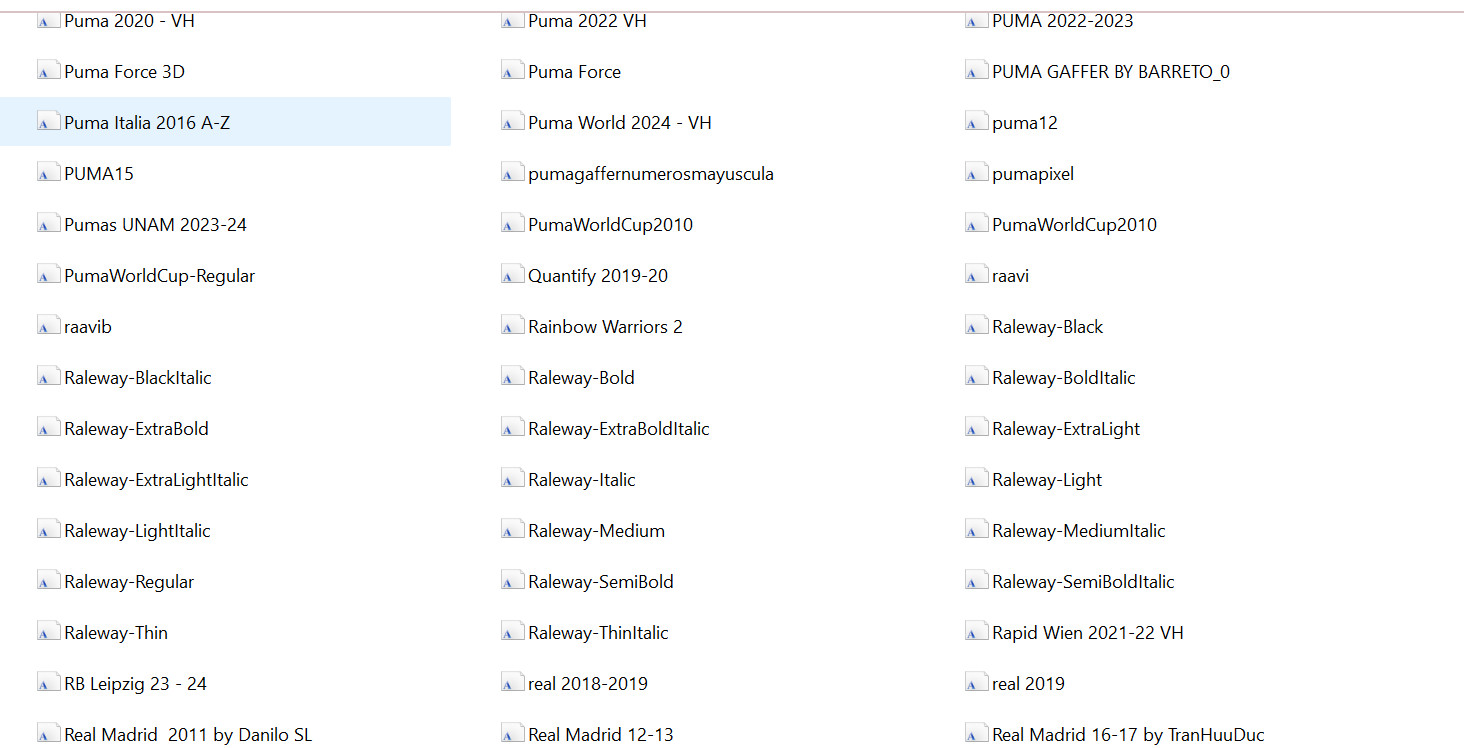Screen dimensions: 1464x748
Task: Click the real 2018-2019 file name
Action: (588, 683)
